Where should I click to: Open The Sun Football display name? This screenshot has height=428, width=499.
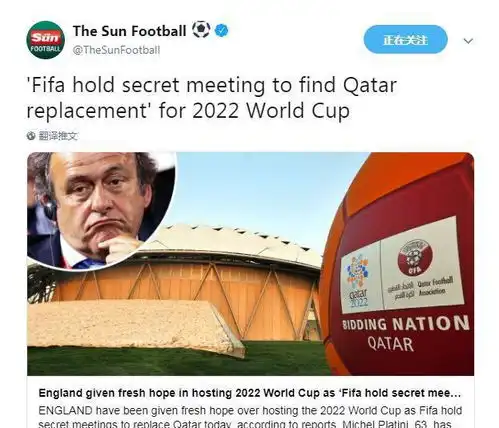click(x=129, y=31)
